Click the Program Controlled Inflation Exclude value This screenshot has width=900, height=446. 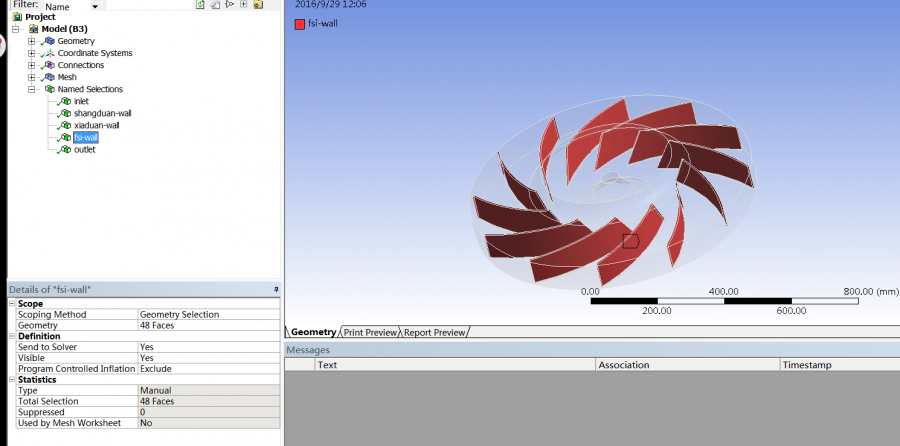(x=209, y=369)
